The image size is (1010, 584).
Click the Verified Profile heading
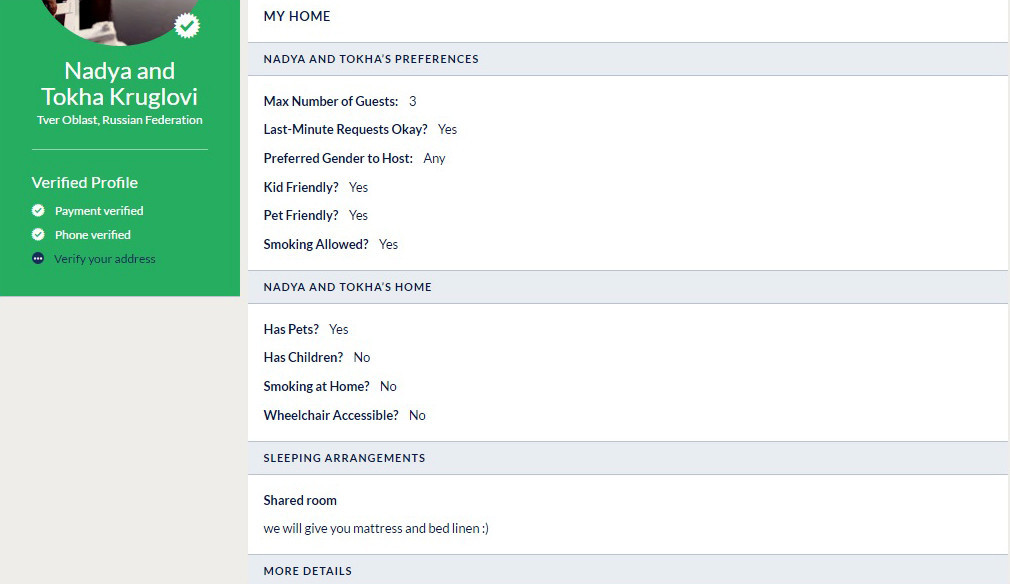(x=84, y=183)
